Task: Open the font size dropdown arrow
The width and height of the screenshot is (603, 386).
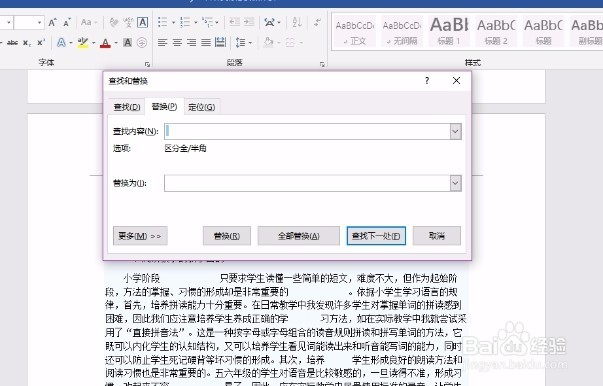Action: coord(39,23)
